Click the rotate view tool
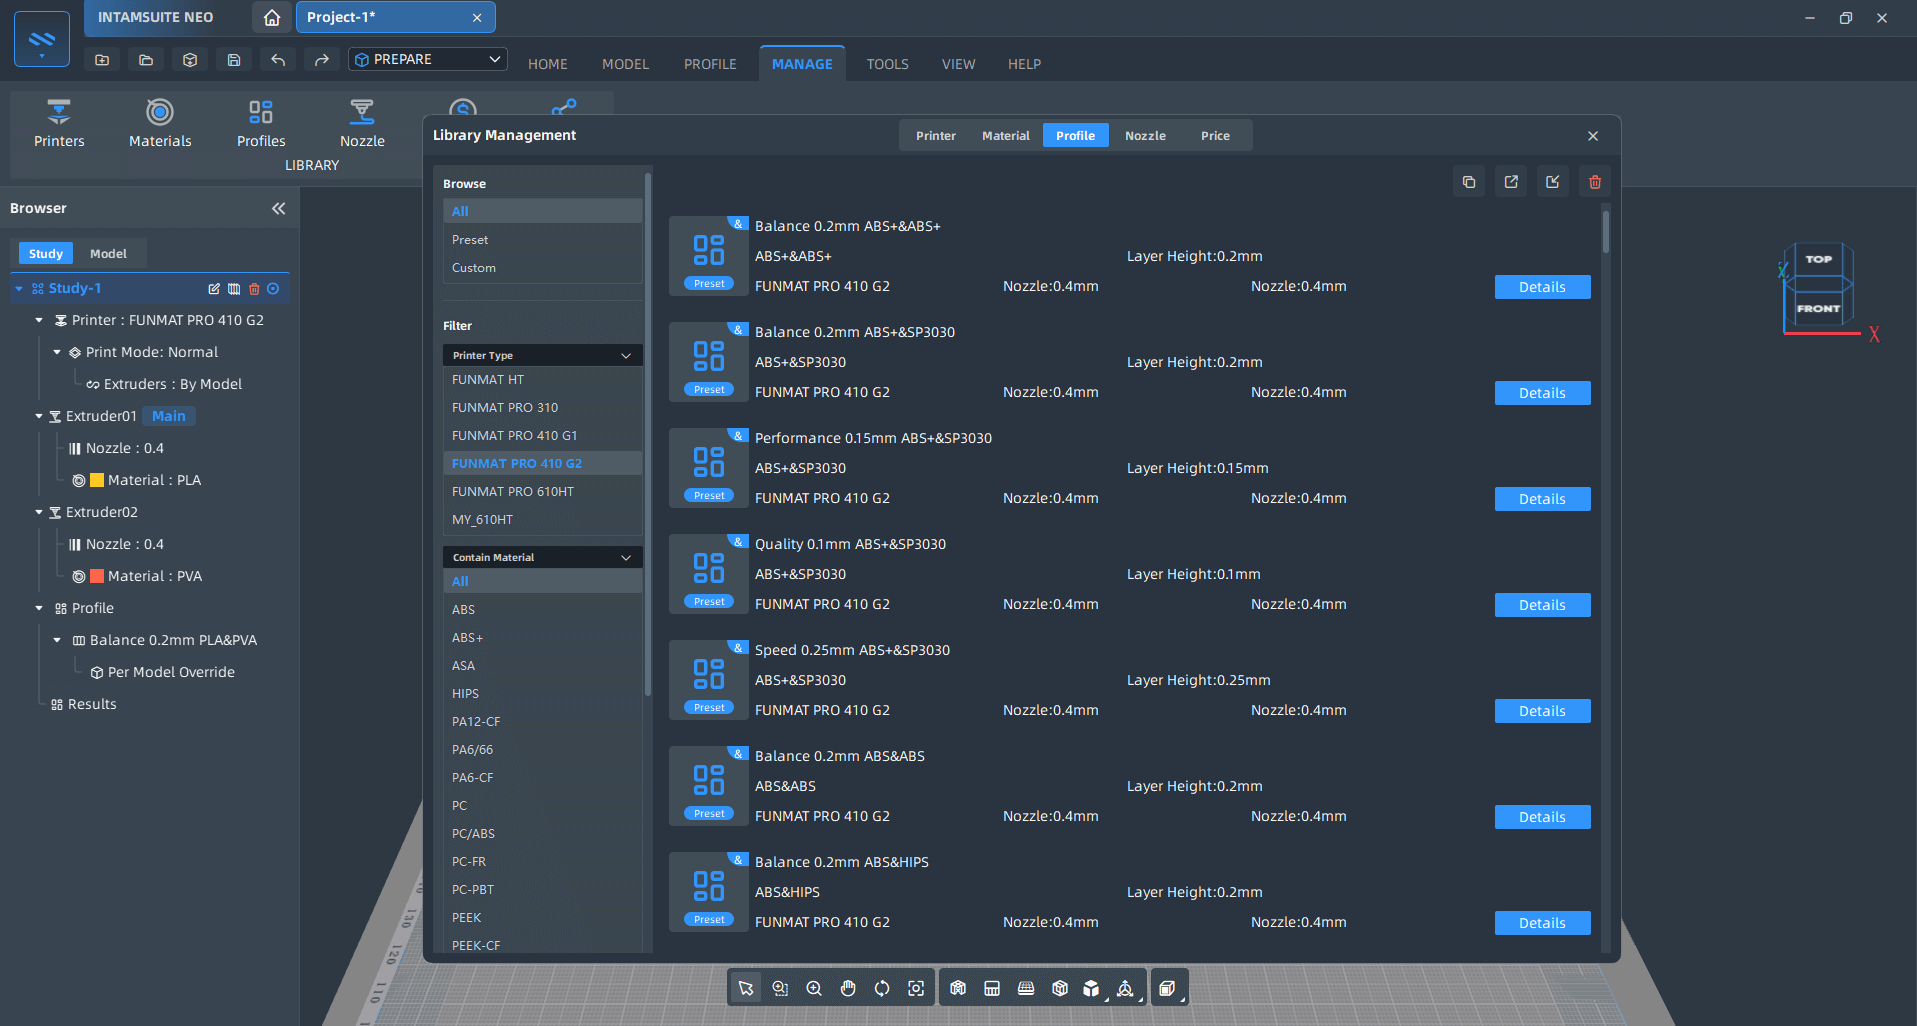This screenshot has width=1917, height=1026. [882, 988]
